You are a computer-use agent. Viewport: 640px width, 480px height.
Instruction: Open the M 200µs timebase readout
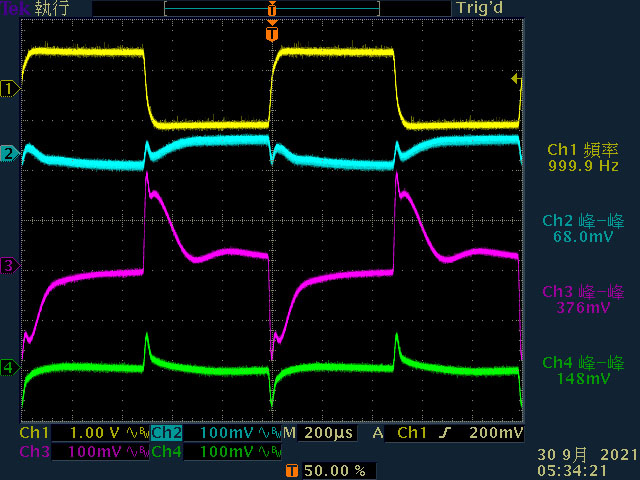pos(319,433)
